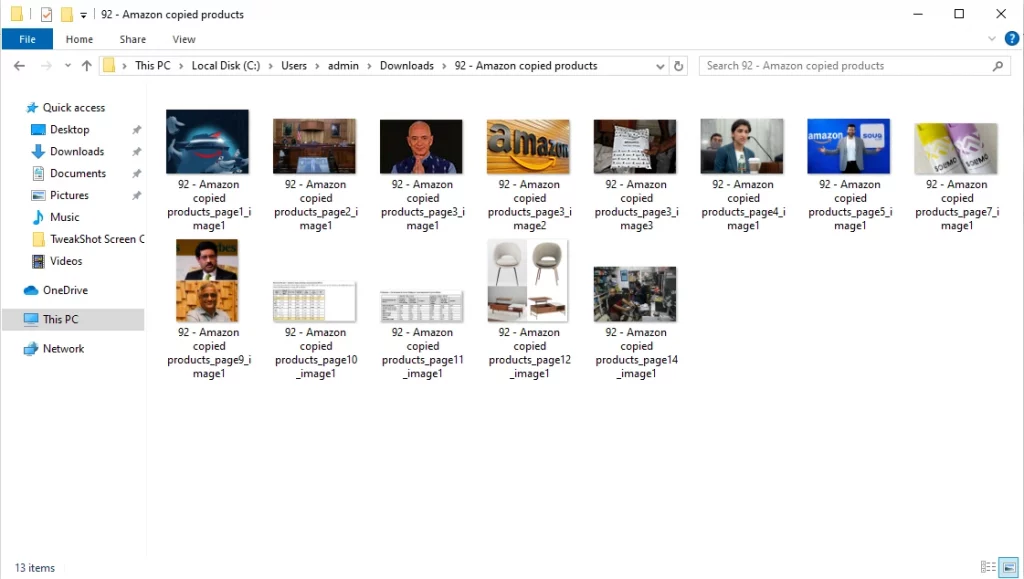Expand the chevron after Users breadcrumb
The width and height of the screenshot is (1024, 579).
click(317, 66)
